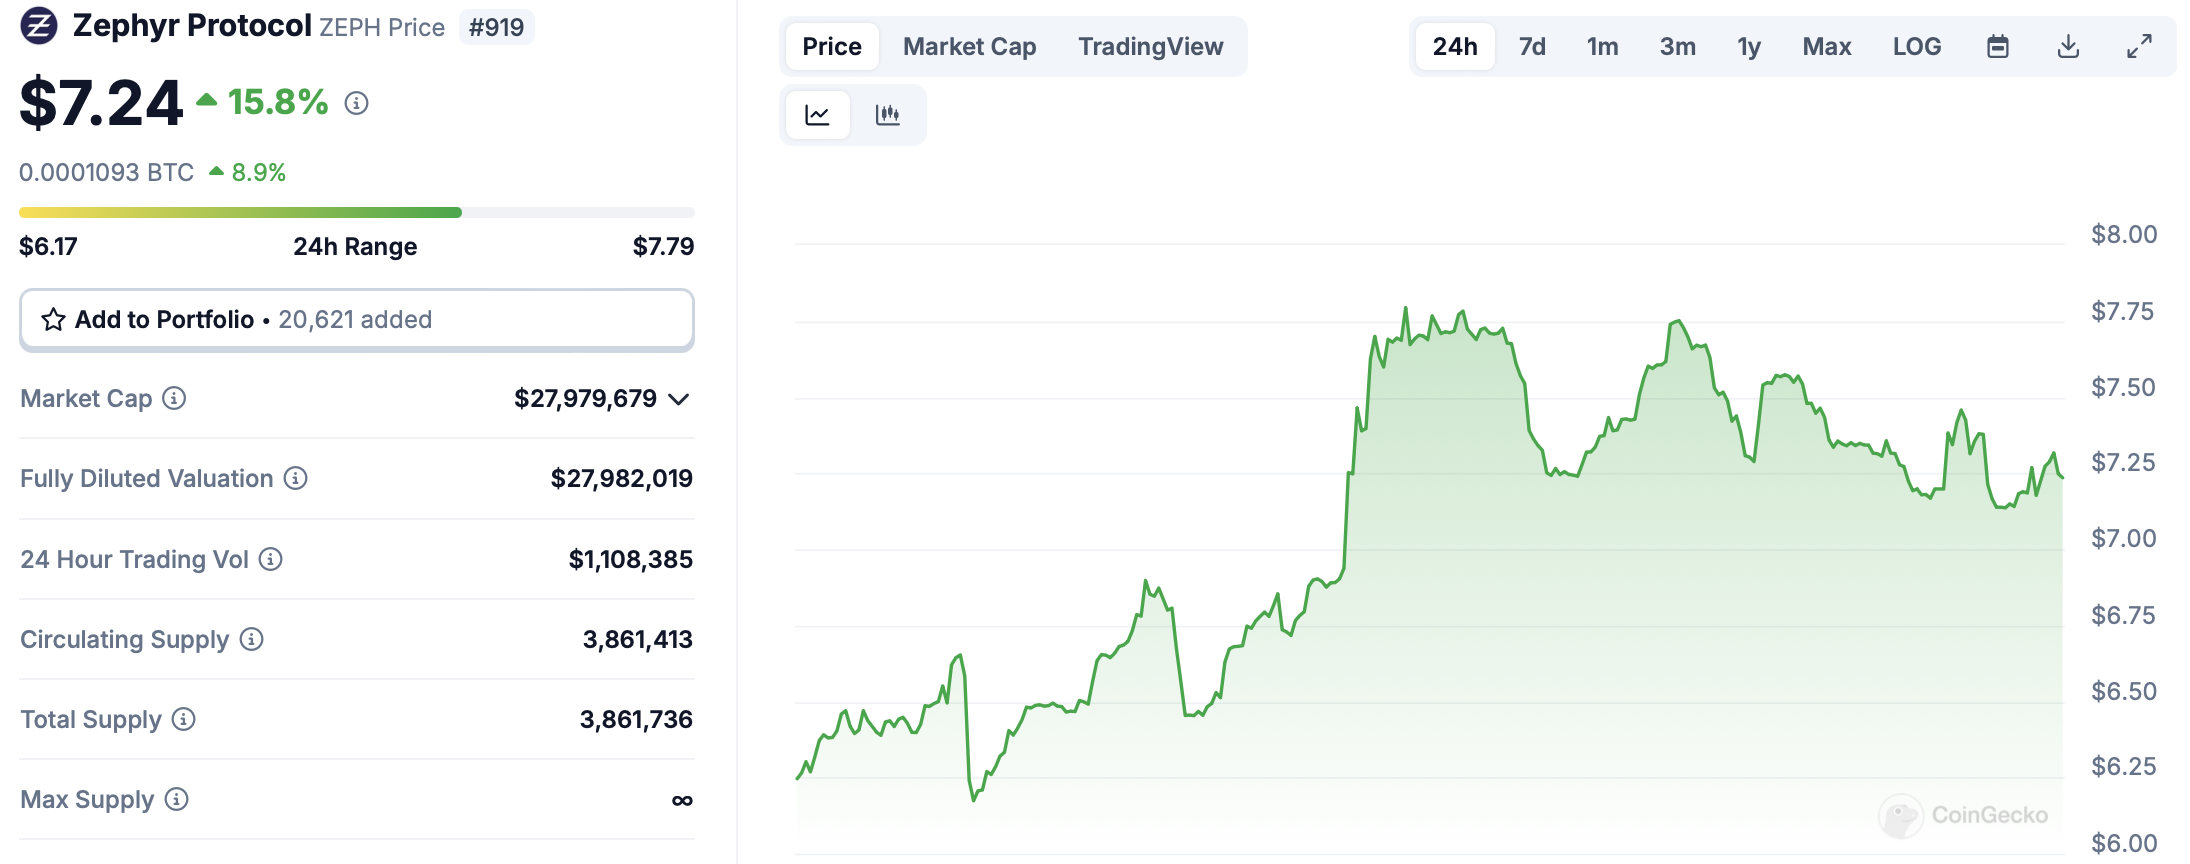Image resolution: width=2190 pixels, height=864 pixels.
Task: Toggle LOG scale on chart
Action: click(x=1916, y=47)
